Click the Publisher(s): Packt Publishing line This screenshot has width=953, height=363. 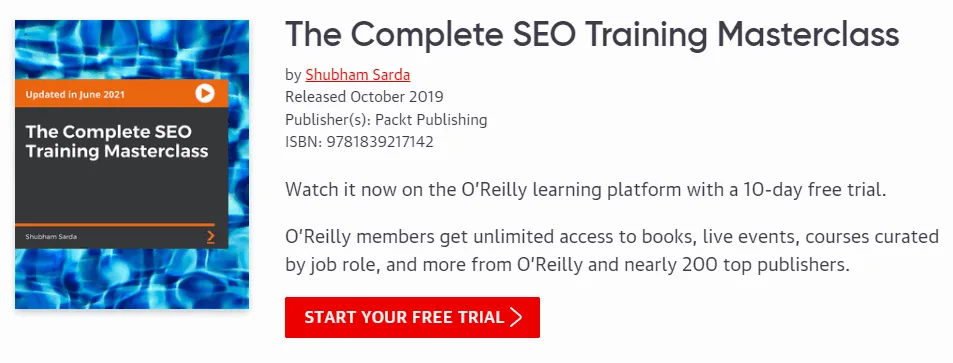tap(386, 120)
